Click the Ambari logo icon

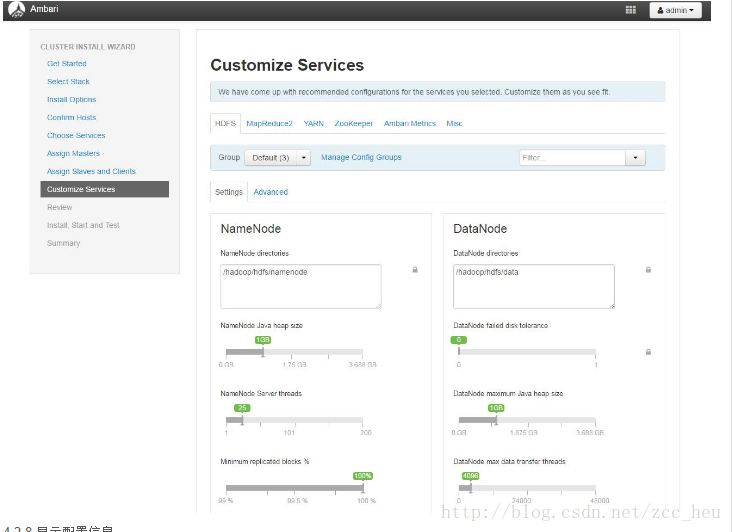pyautogui.click(x=17, y=9)
